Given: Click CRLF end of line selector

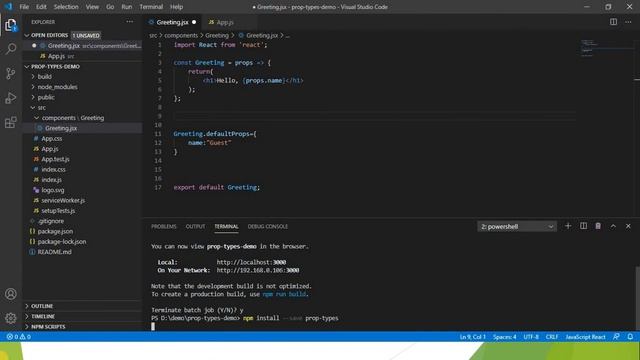Looking at the screenshot, I should (x=552, y=337).
